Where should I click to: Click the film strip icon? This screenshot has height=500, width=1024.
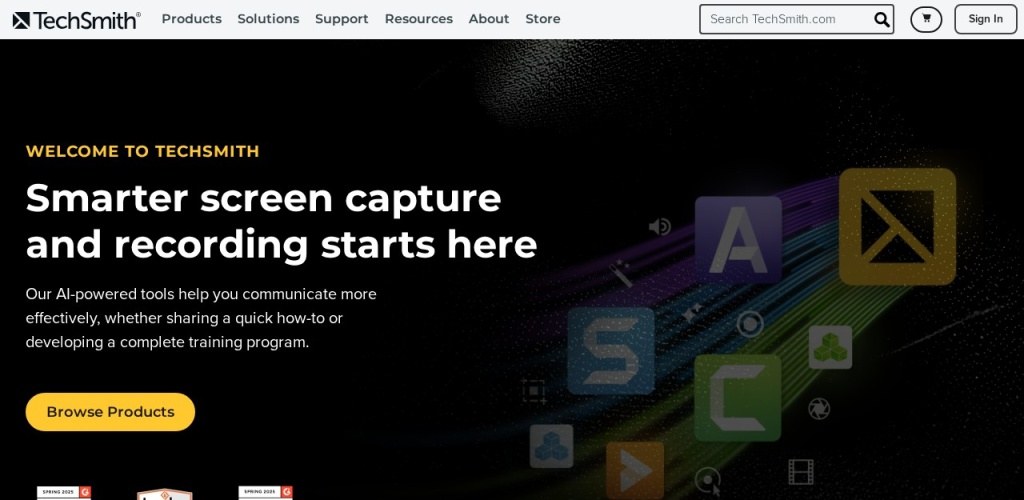tap(801, 472)
